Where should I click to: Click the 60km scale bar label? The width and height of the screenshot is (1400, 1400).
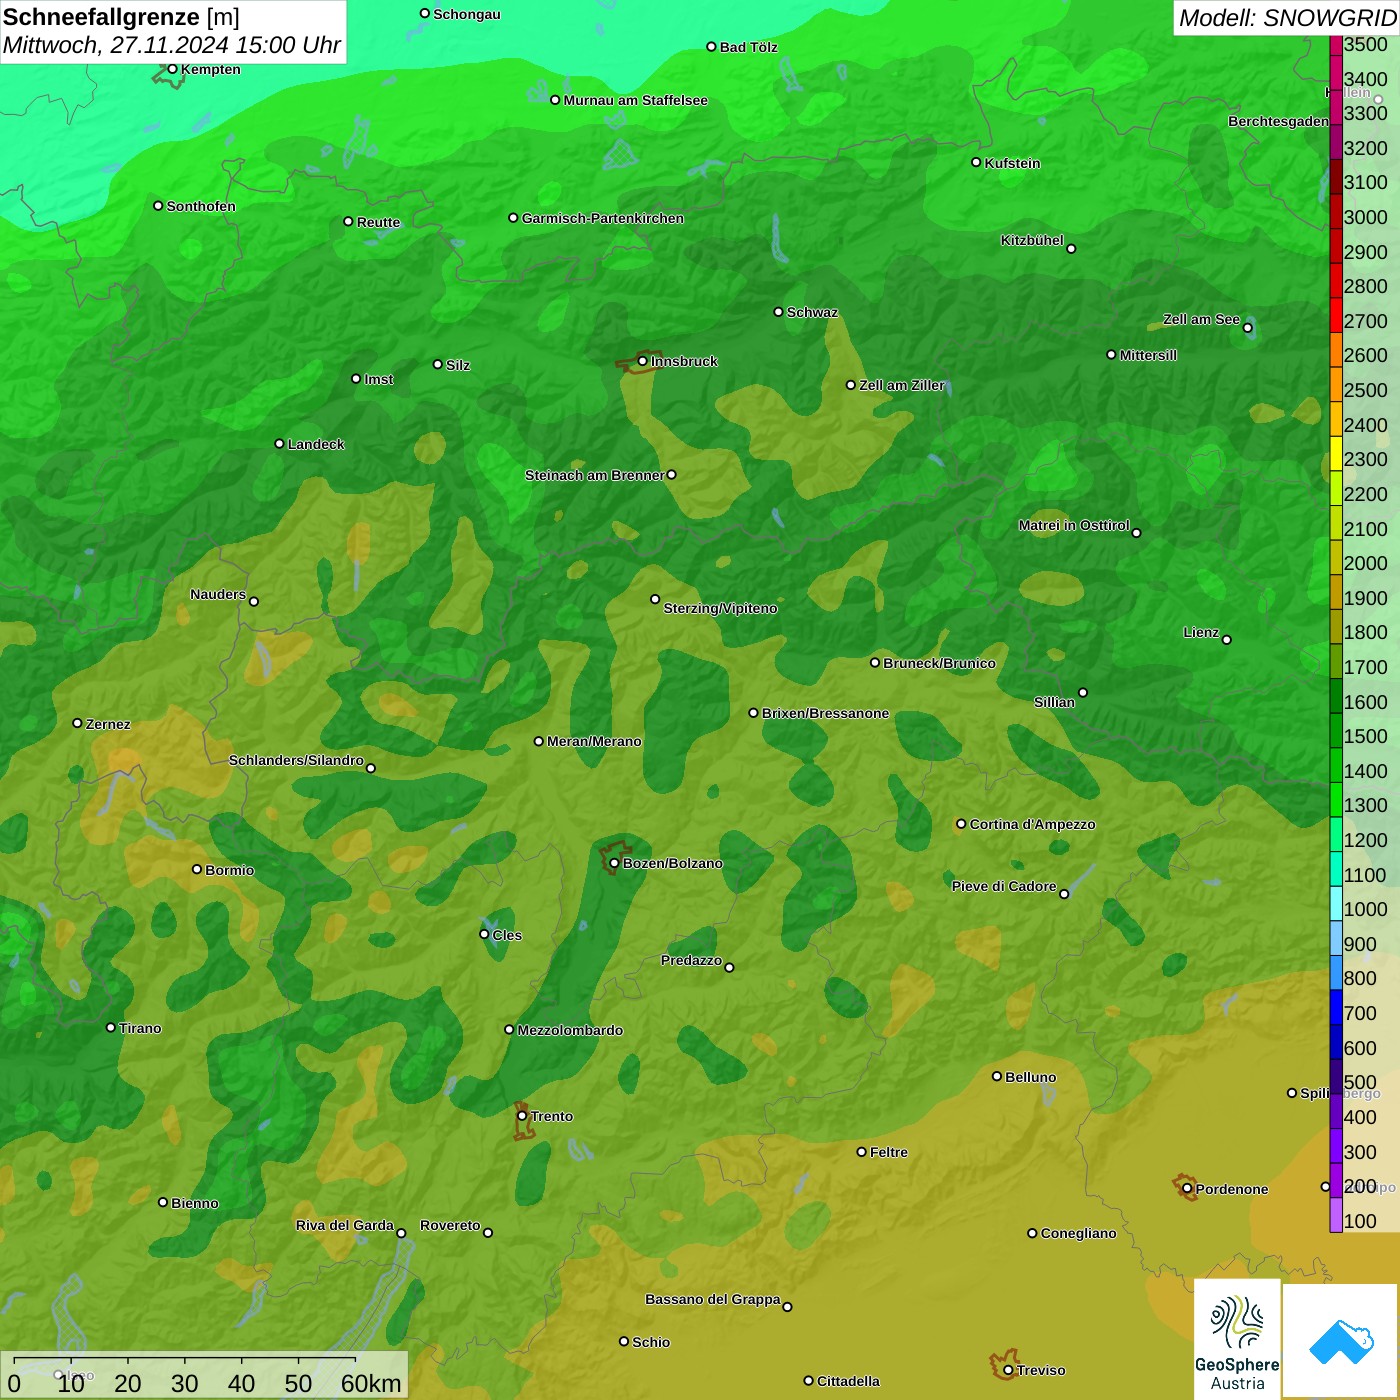(371, 1384)
